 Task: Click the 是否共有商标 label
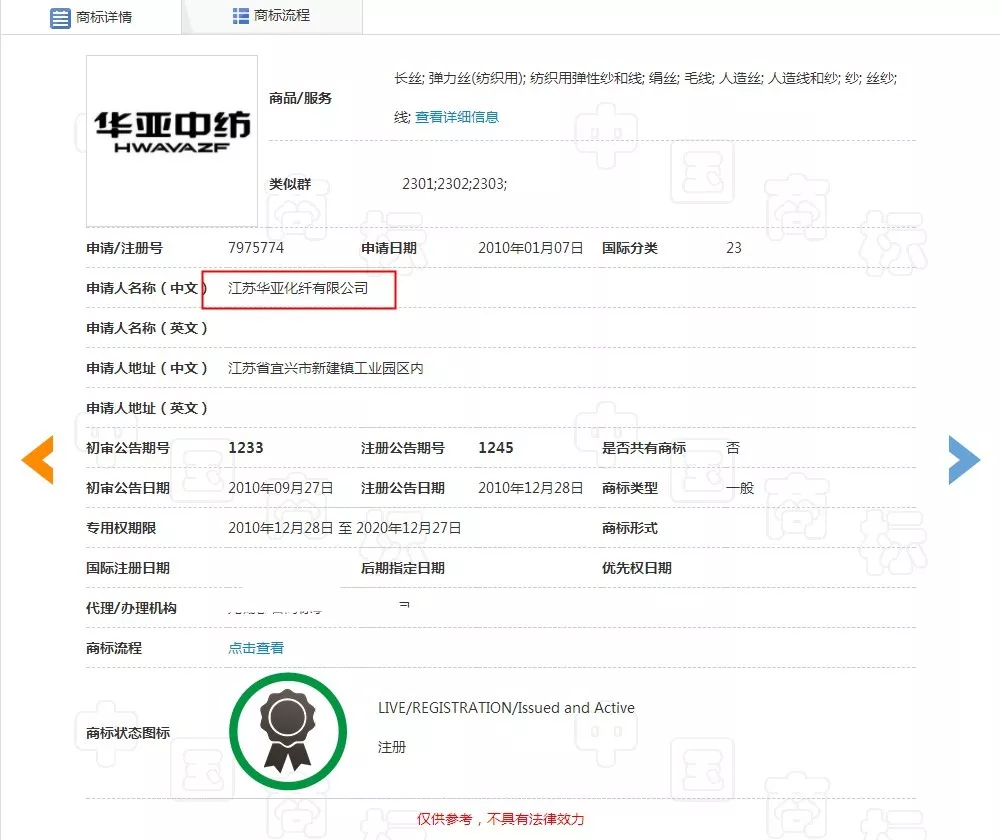pyautogui.click(x=643, y=448)
